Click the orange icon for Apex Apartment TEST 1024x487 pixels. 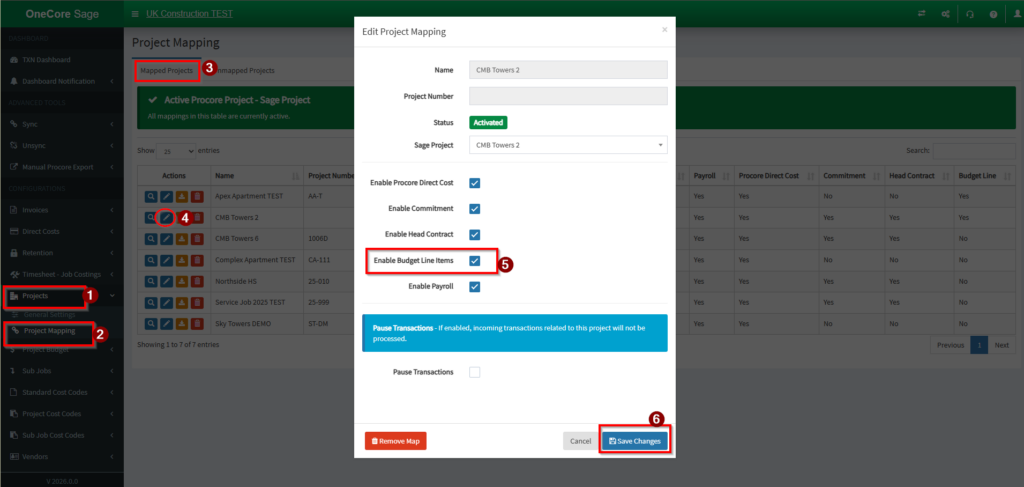tap(182, 196)
